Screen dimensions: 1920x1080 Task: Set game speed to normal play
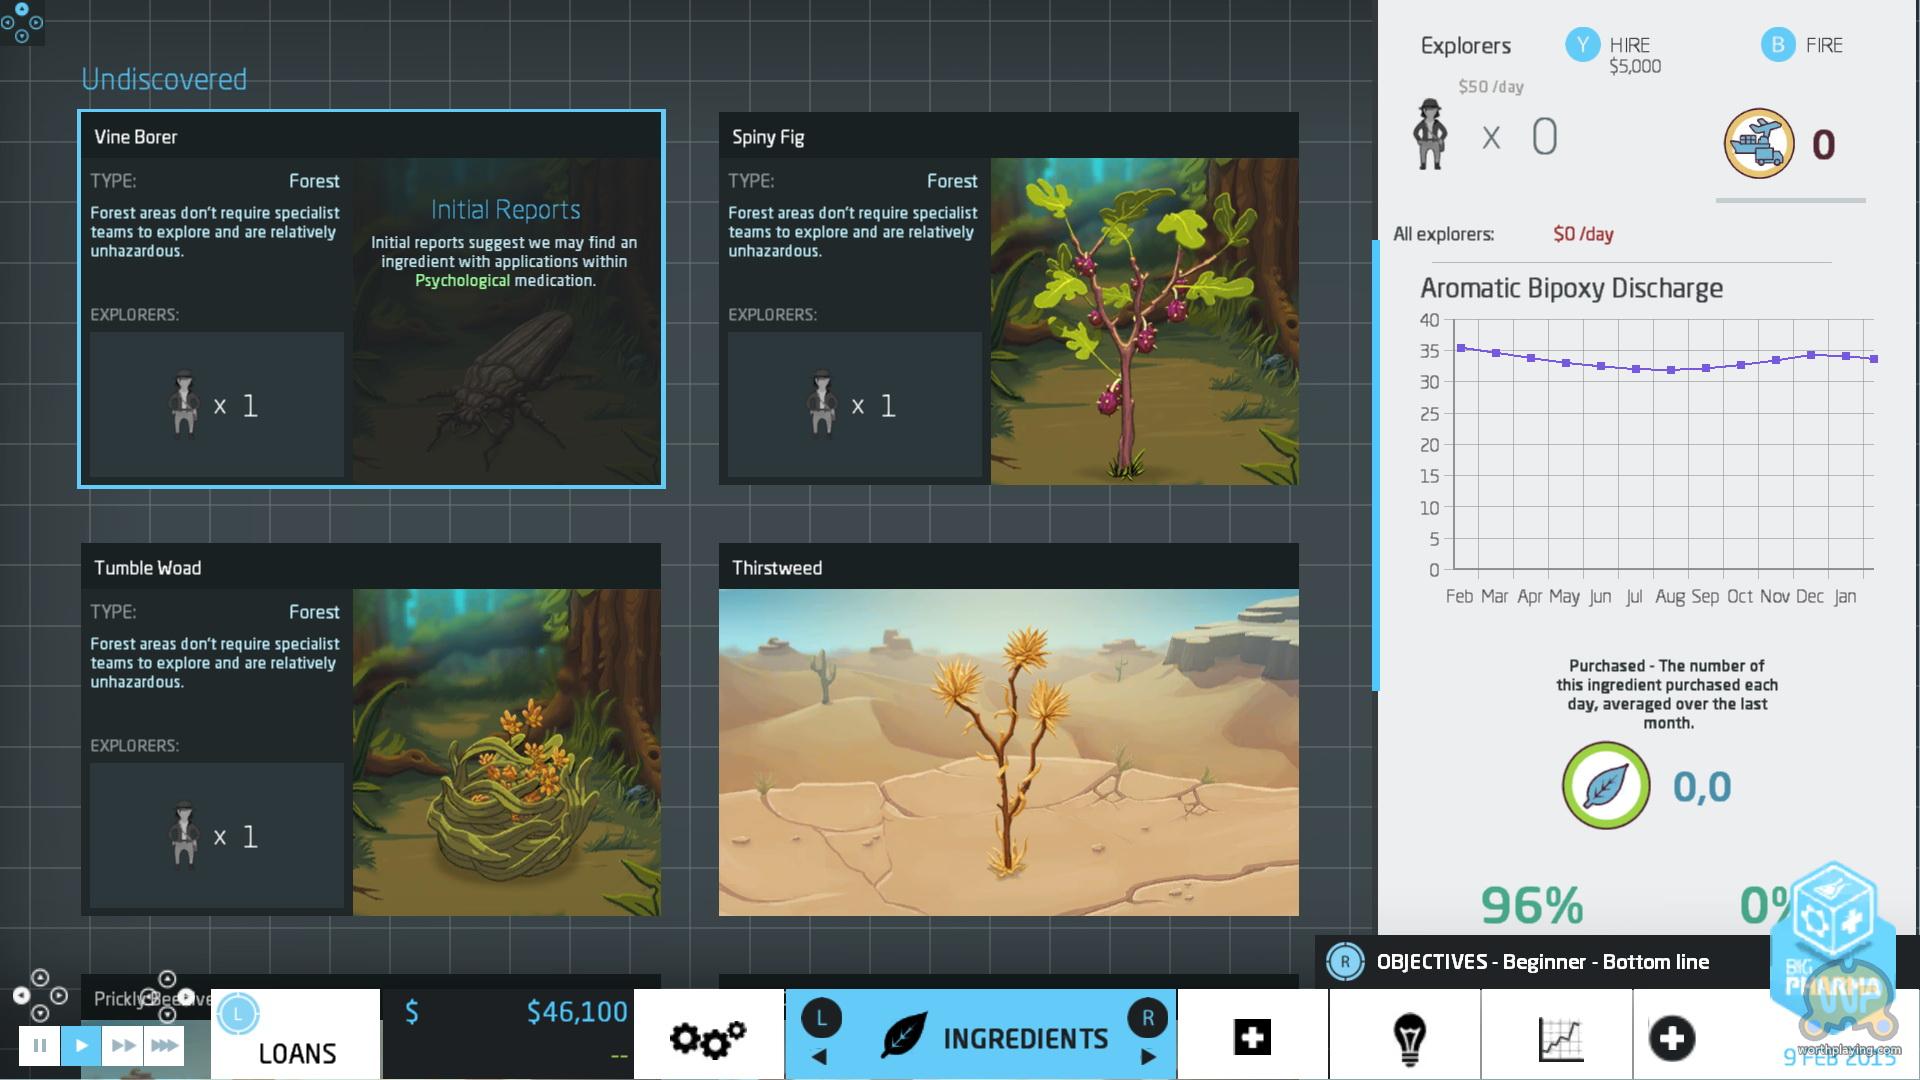(x=81, y=1046)
